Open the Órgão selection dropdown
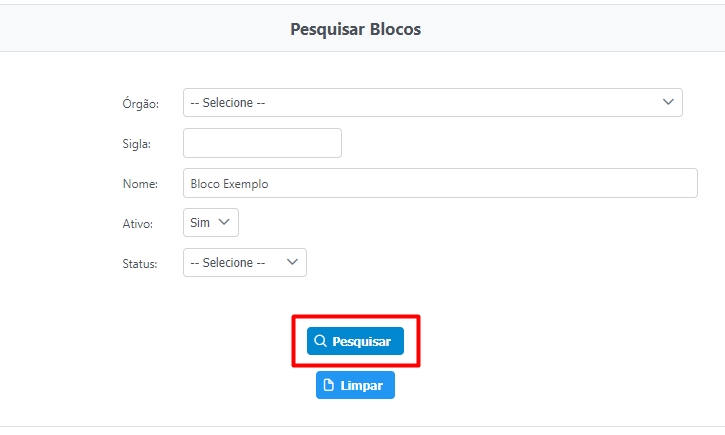 432,103
